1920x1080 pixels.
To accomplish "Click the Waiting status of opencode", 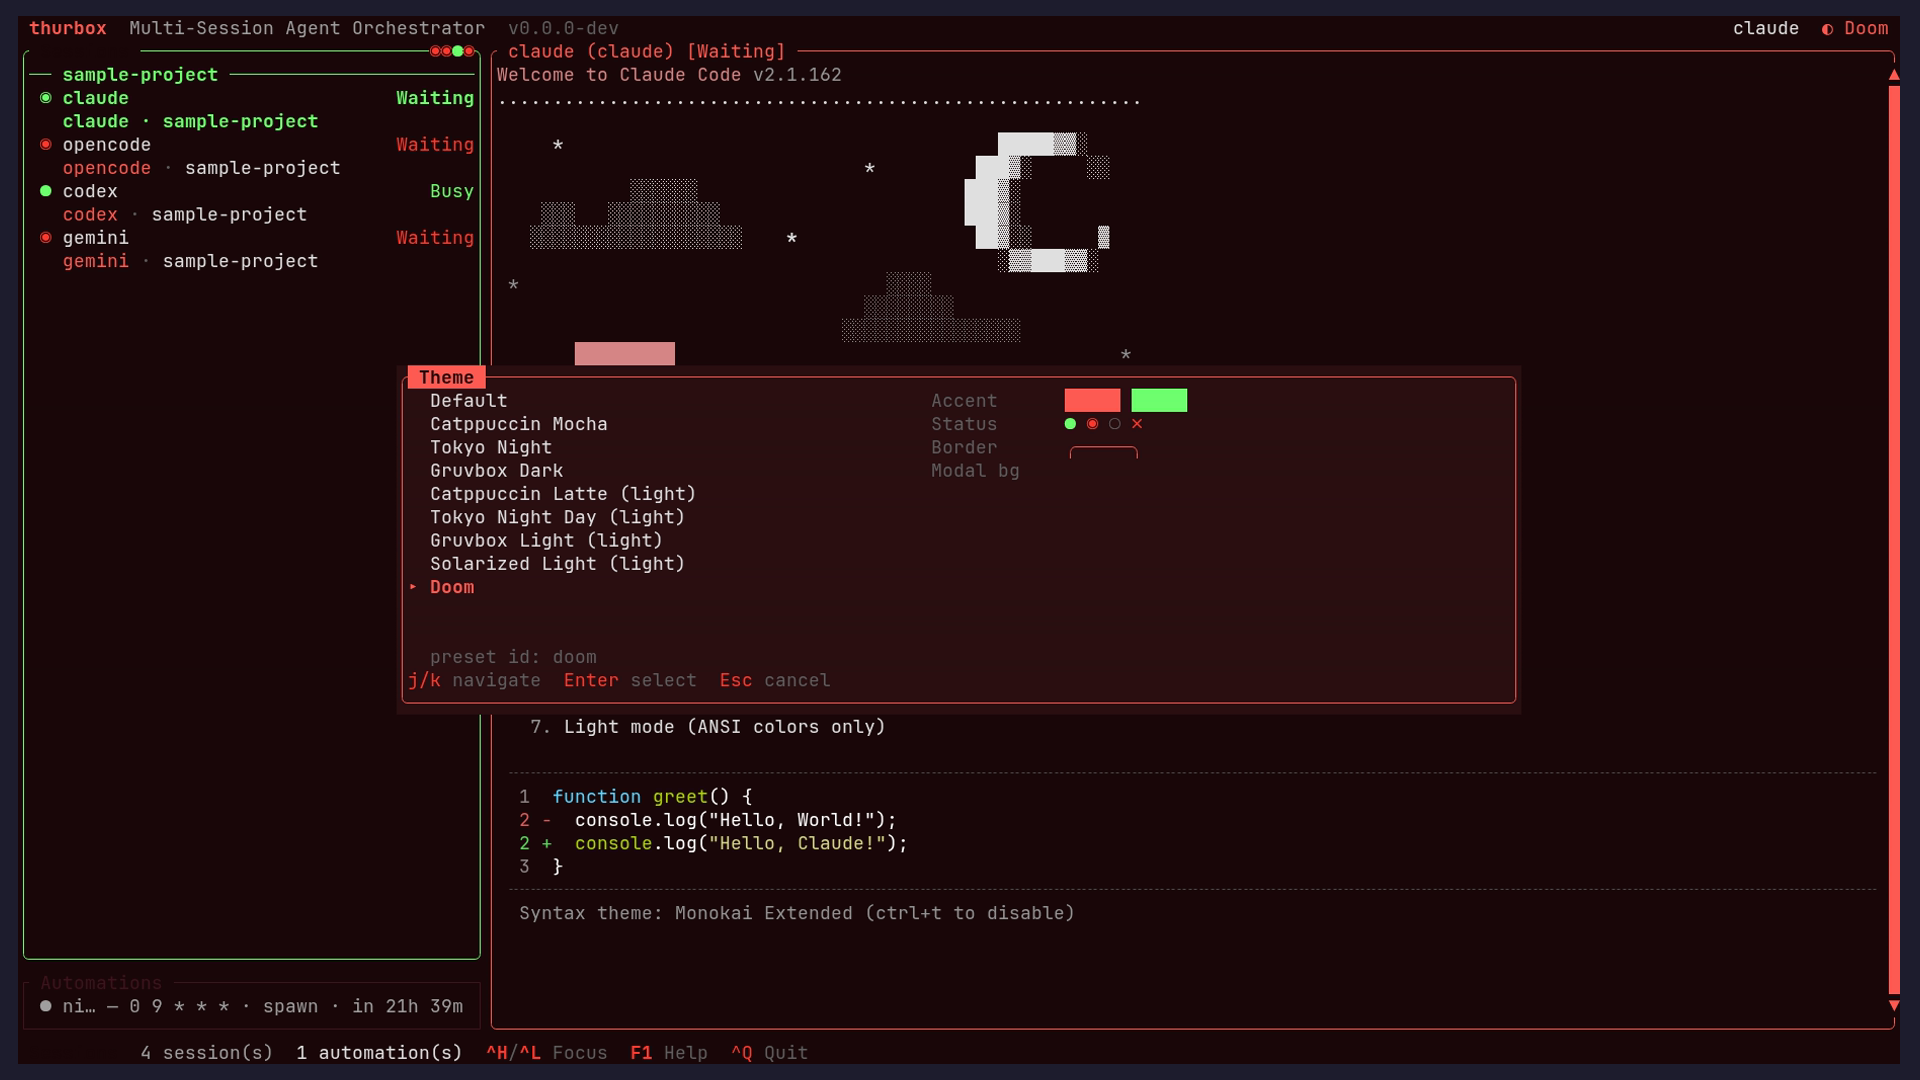I will pos(435,145).
